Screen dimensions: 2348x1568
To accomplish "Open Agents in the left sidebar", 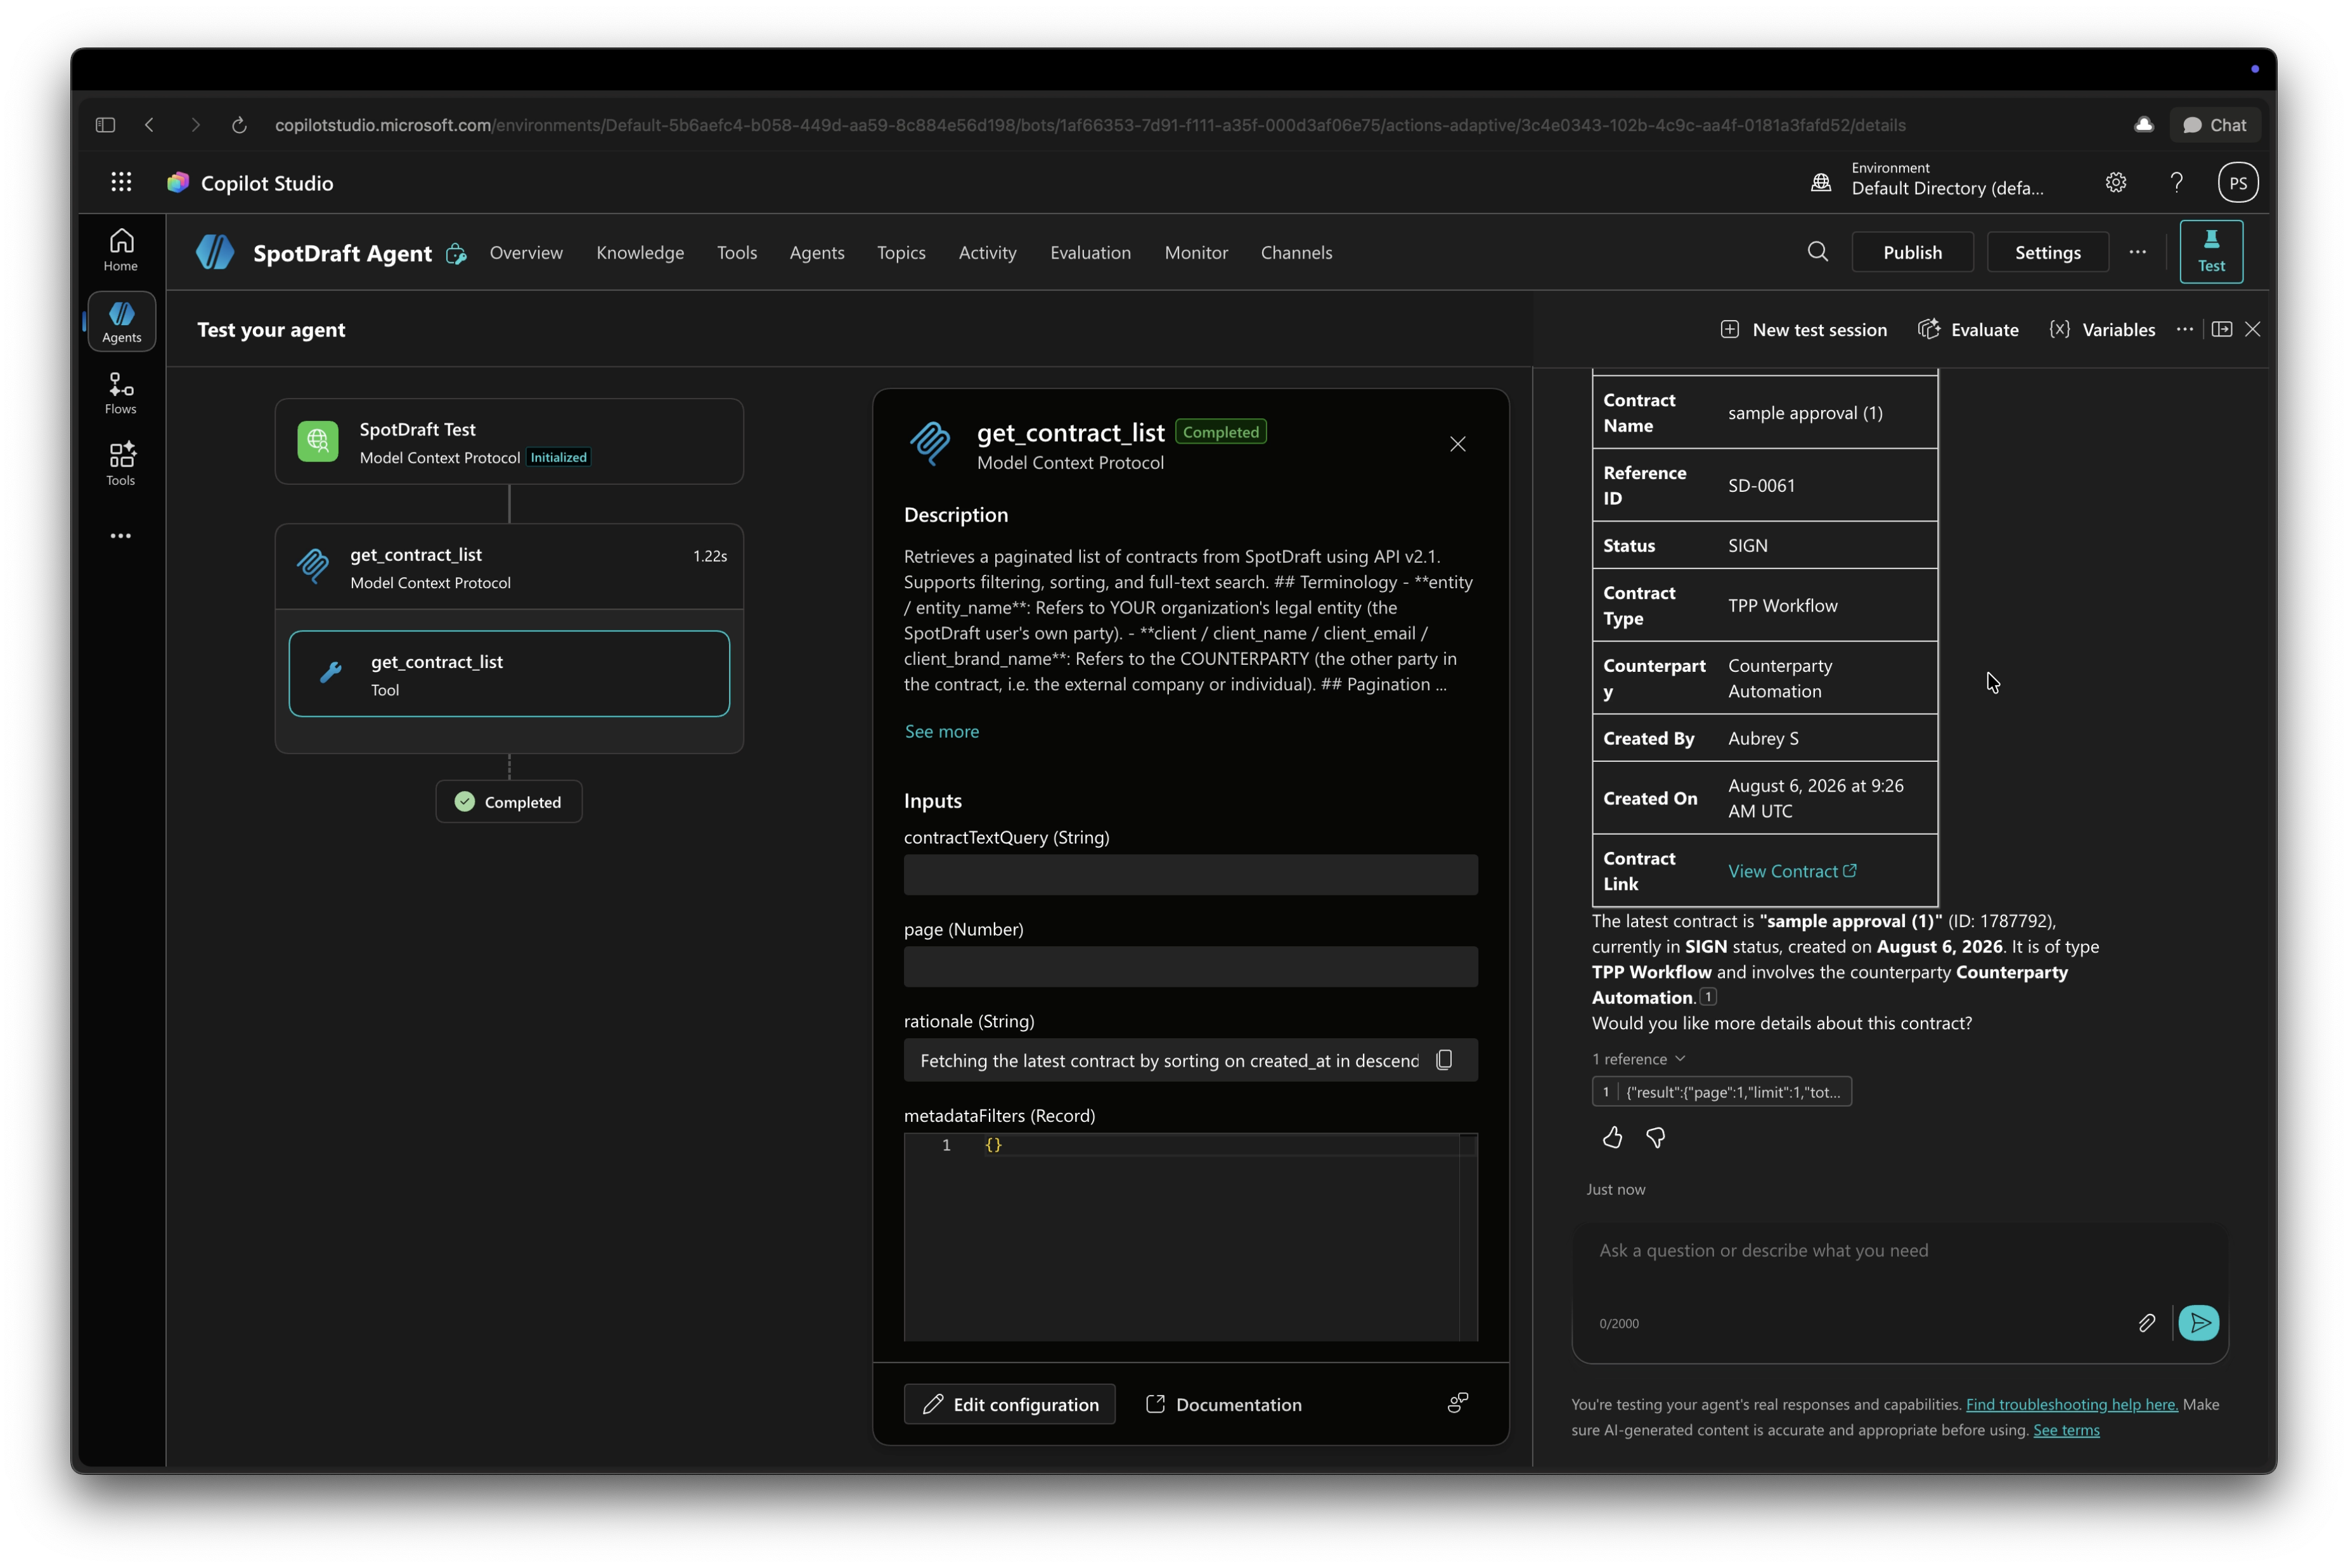I will click(x=121, y=322).
